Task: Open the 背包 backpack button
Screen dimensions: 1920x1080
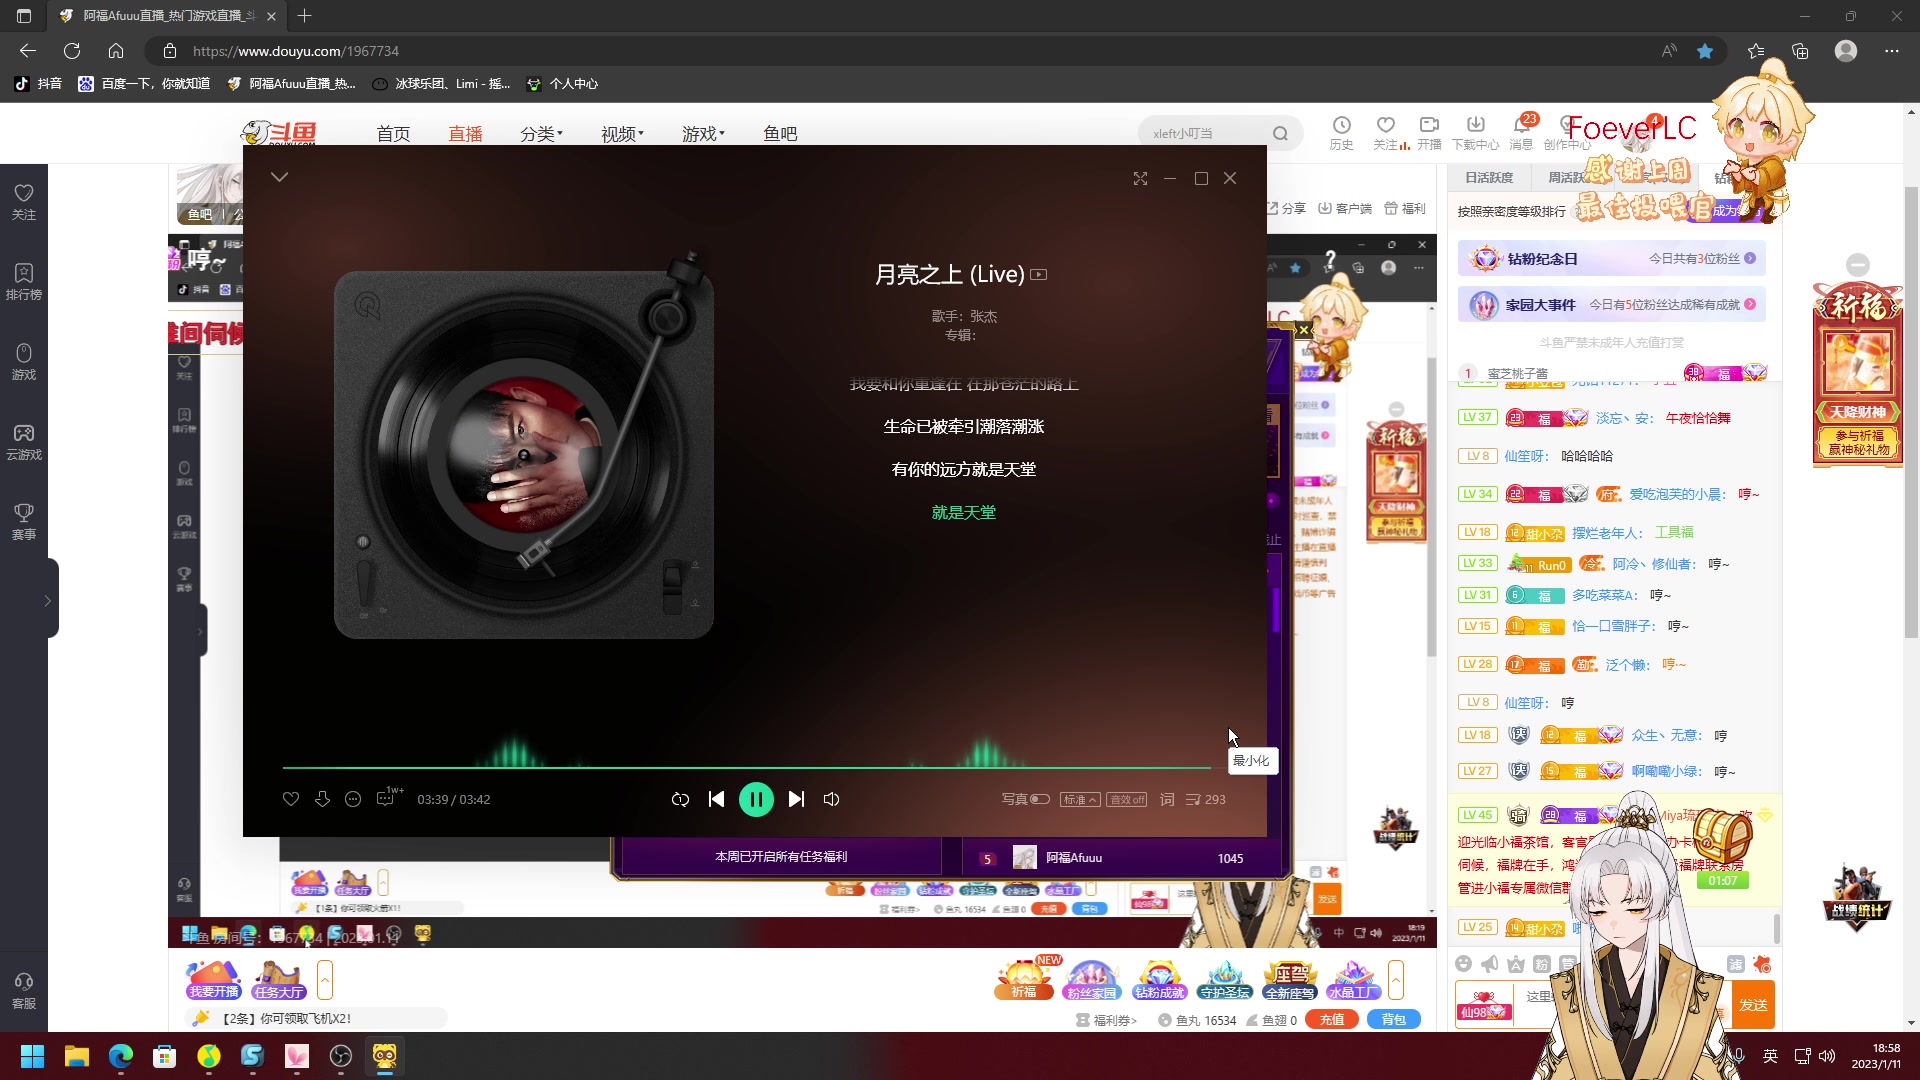Action: [1394, 1020]
